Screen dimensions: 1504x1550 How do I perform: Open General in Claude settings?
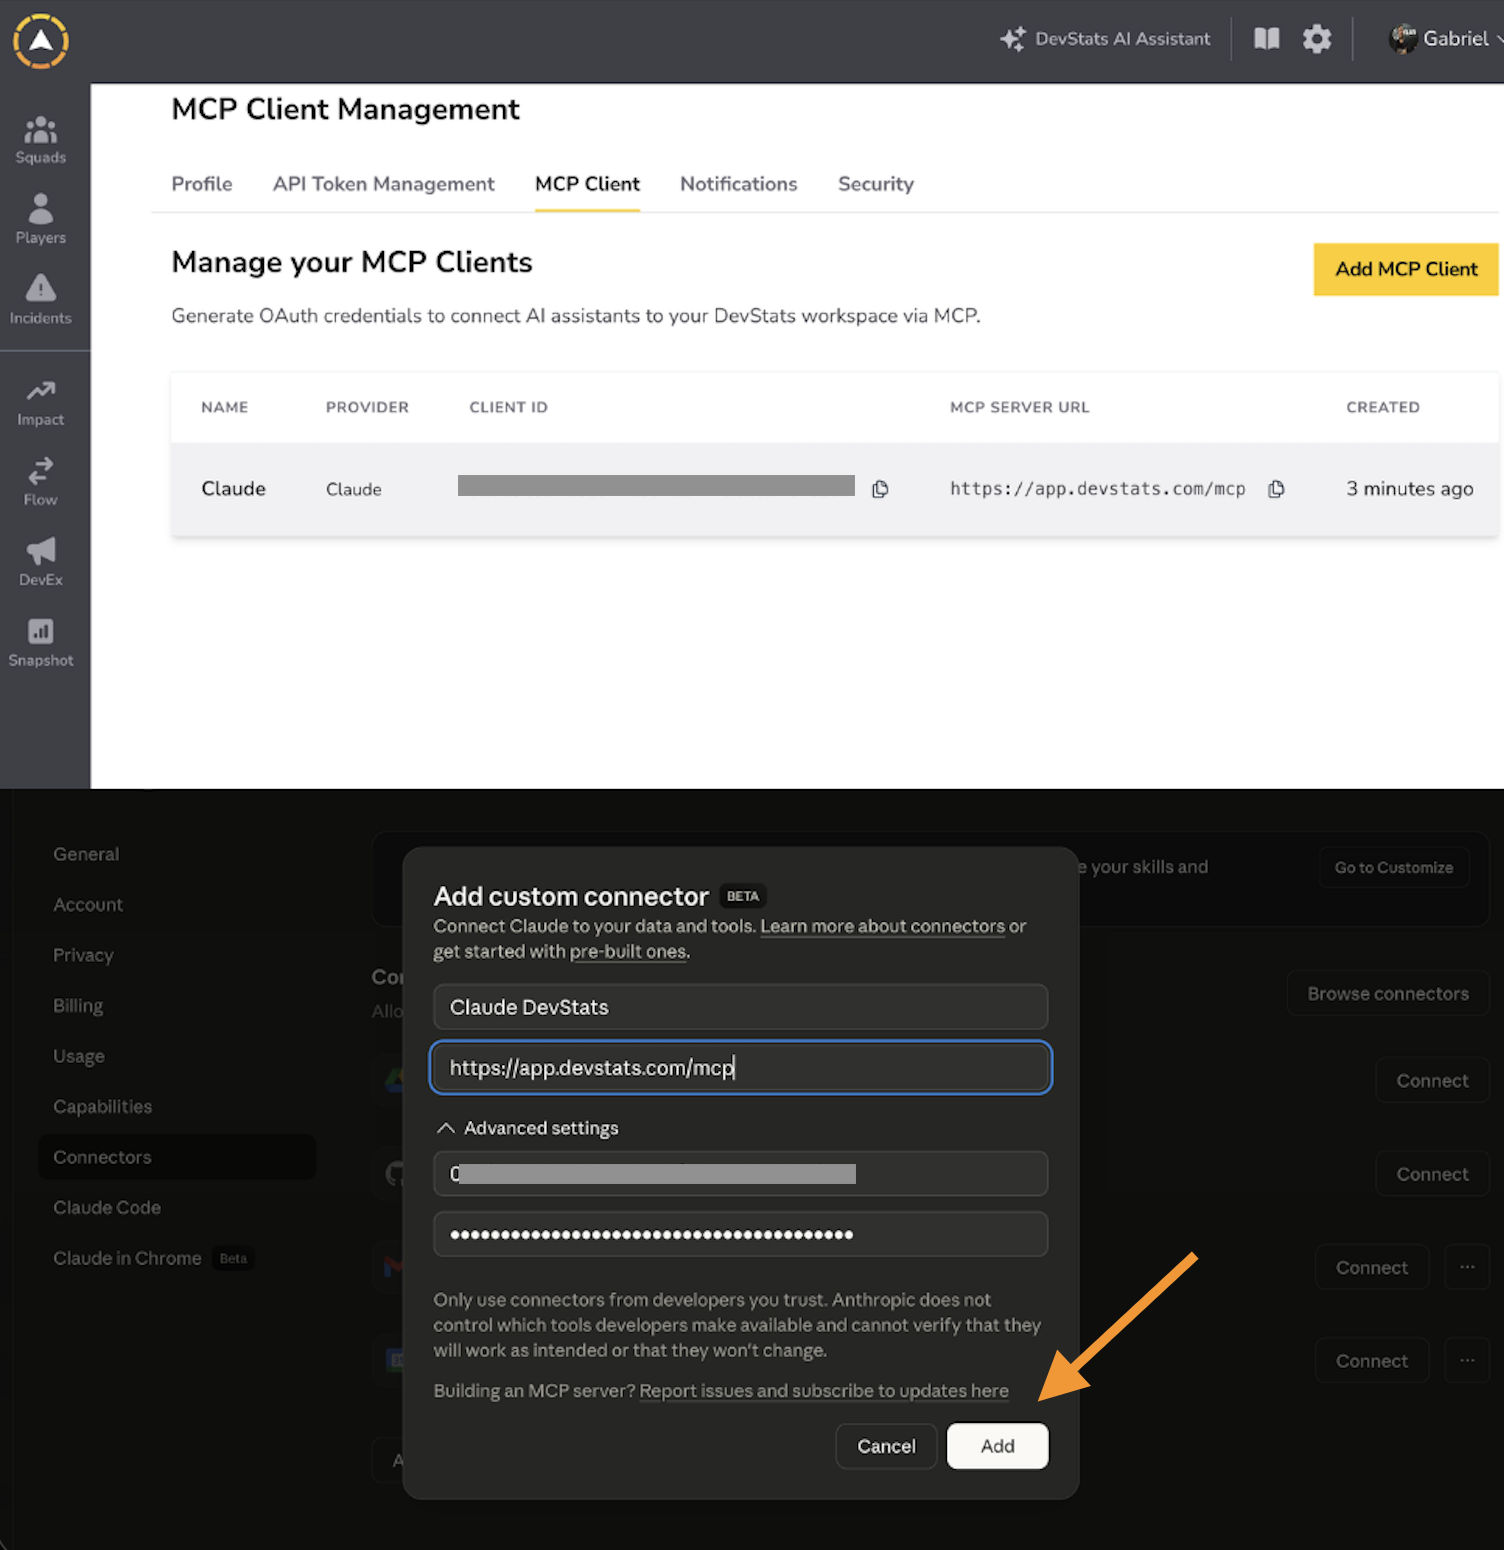86,854
